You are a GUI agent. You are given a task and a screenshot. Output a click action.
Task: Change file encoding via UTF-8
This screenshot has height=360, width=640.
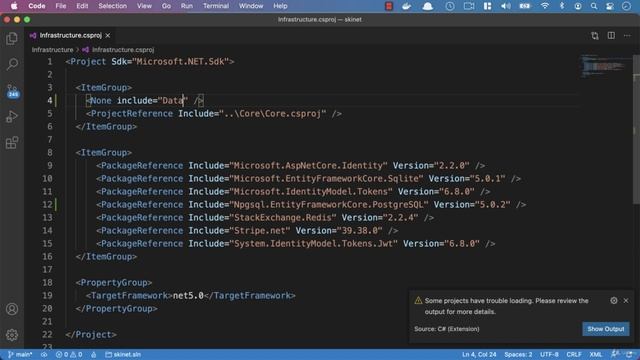click(x=549, y=354)
